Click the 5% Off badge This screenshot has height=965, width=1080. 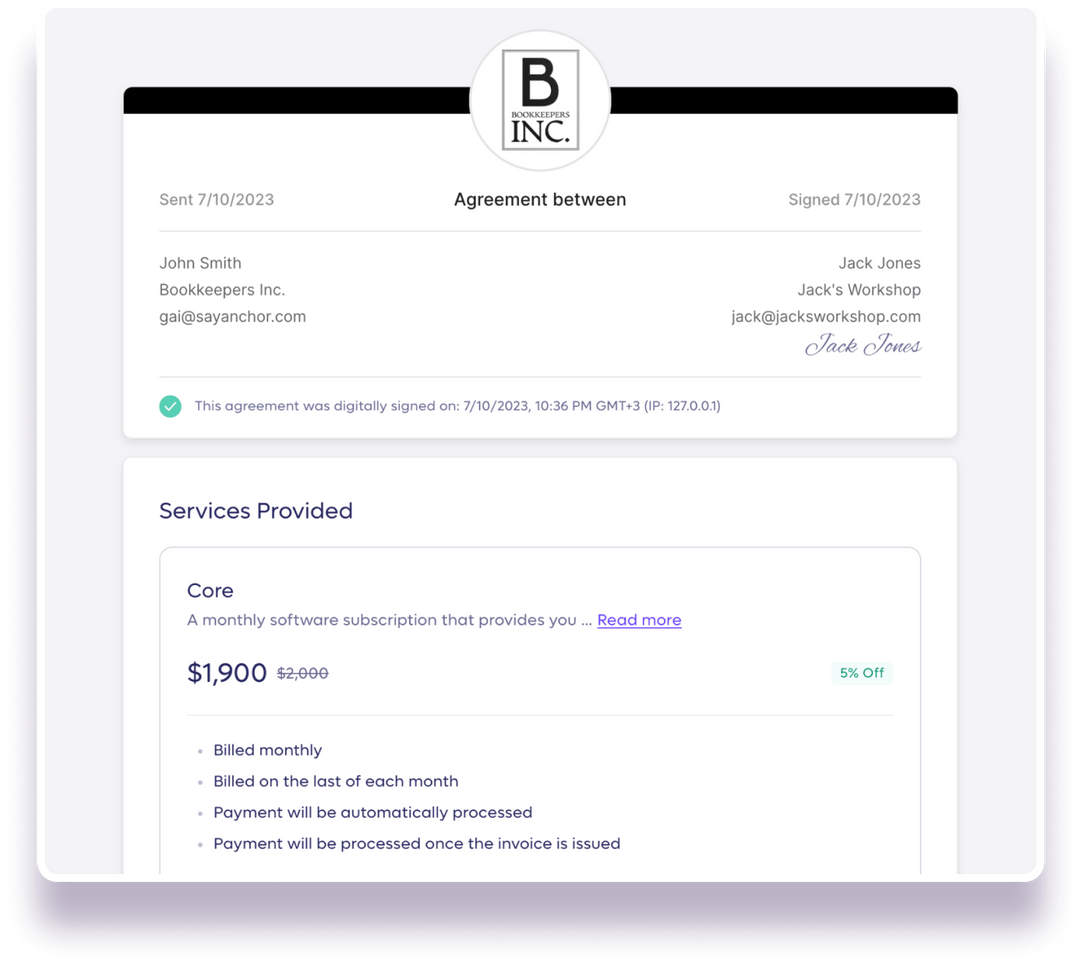862,673
